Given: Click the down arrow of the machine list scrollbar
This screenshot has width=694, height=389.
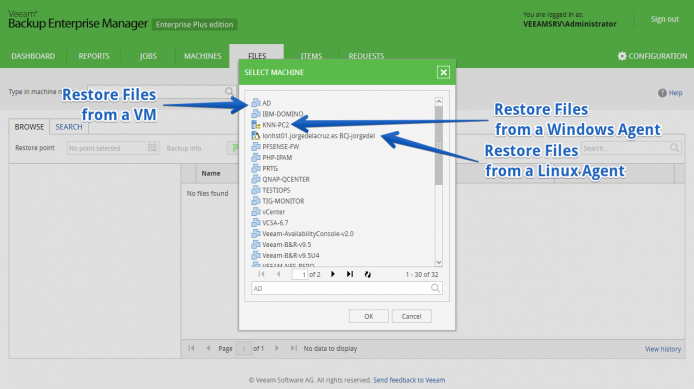Looking at the screenshot, I should coord(439,262).
